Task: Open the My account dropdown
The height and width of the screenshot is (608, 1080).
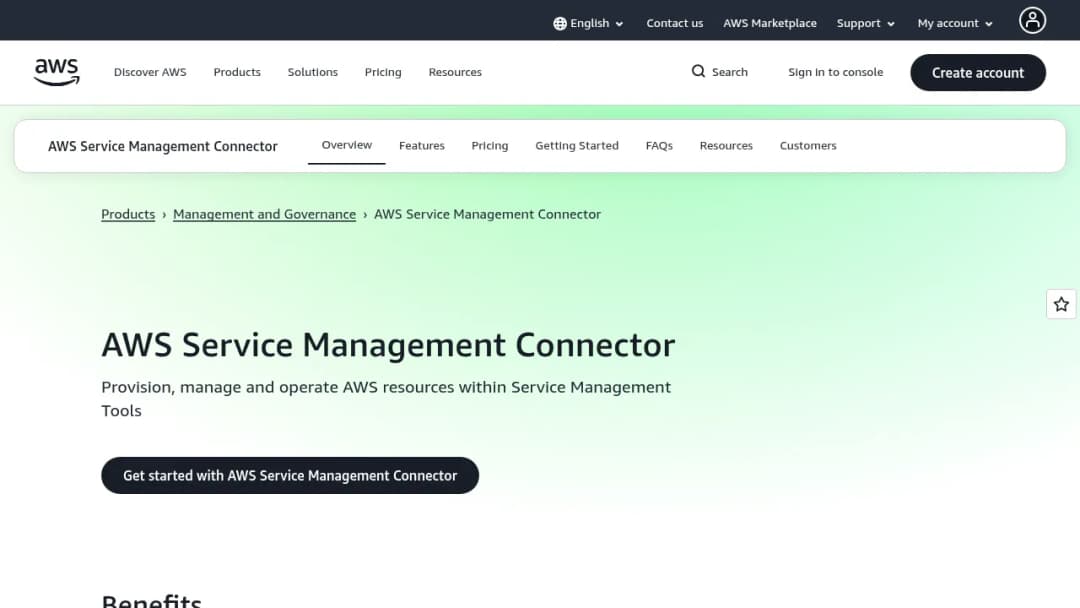Action: click(x=955, y=23)
